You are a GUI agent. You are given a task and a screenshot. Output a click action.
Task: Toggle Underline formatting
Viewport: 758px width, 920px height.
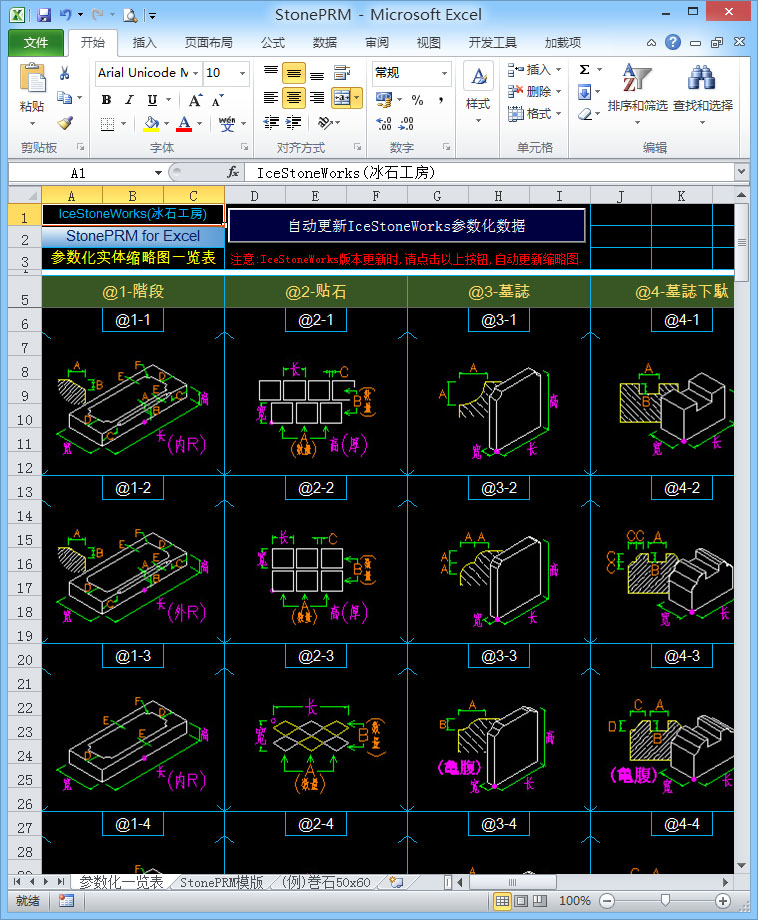tap(152, 100)
